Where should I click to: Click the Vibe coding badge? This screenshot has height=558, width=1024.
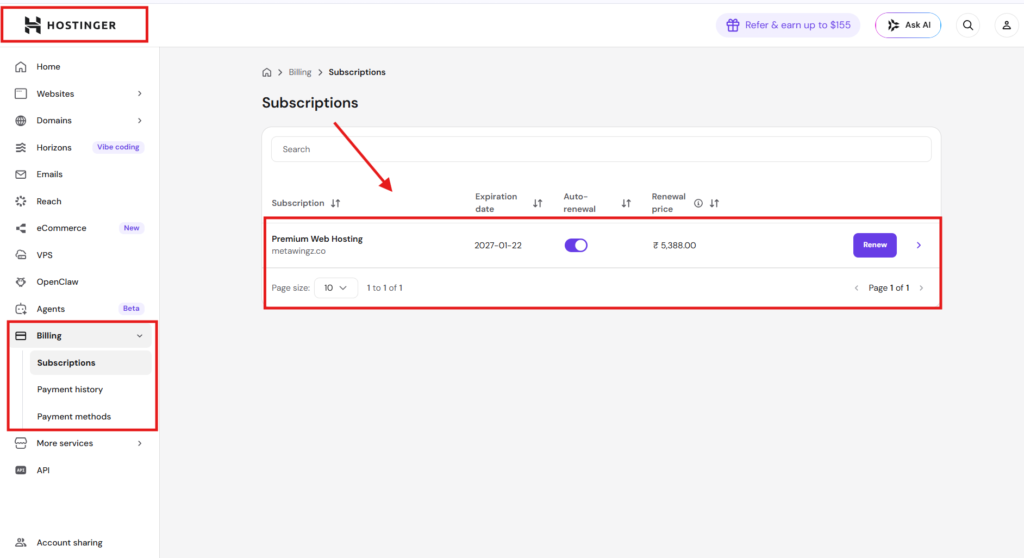click(x=118, y=147)
